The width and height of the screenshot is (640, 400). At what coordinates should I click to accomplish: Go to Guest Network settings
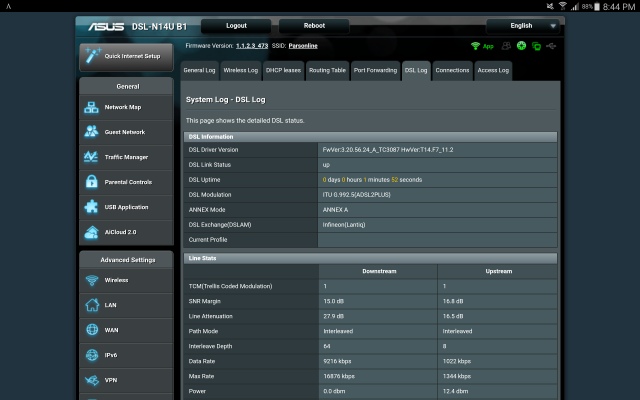(x=124, y=132)
